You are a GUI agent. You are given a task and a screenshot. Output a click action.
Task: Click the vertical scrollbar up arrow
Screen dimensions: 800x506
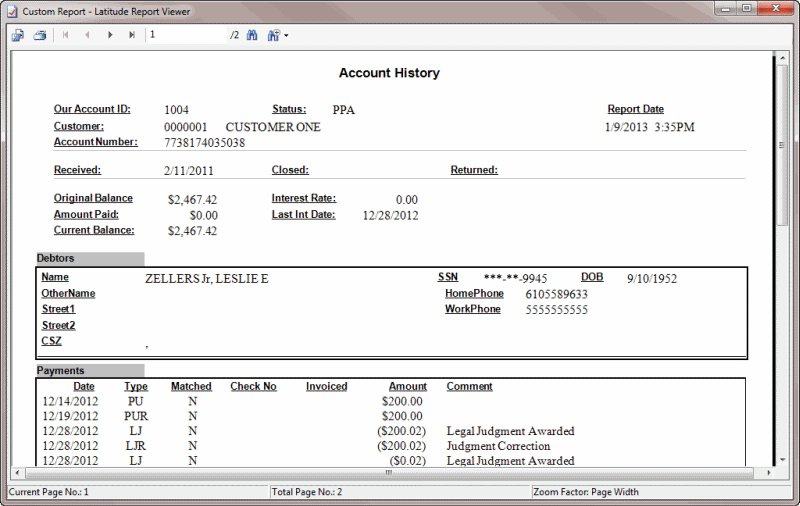782,58
